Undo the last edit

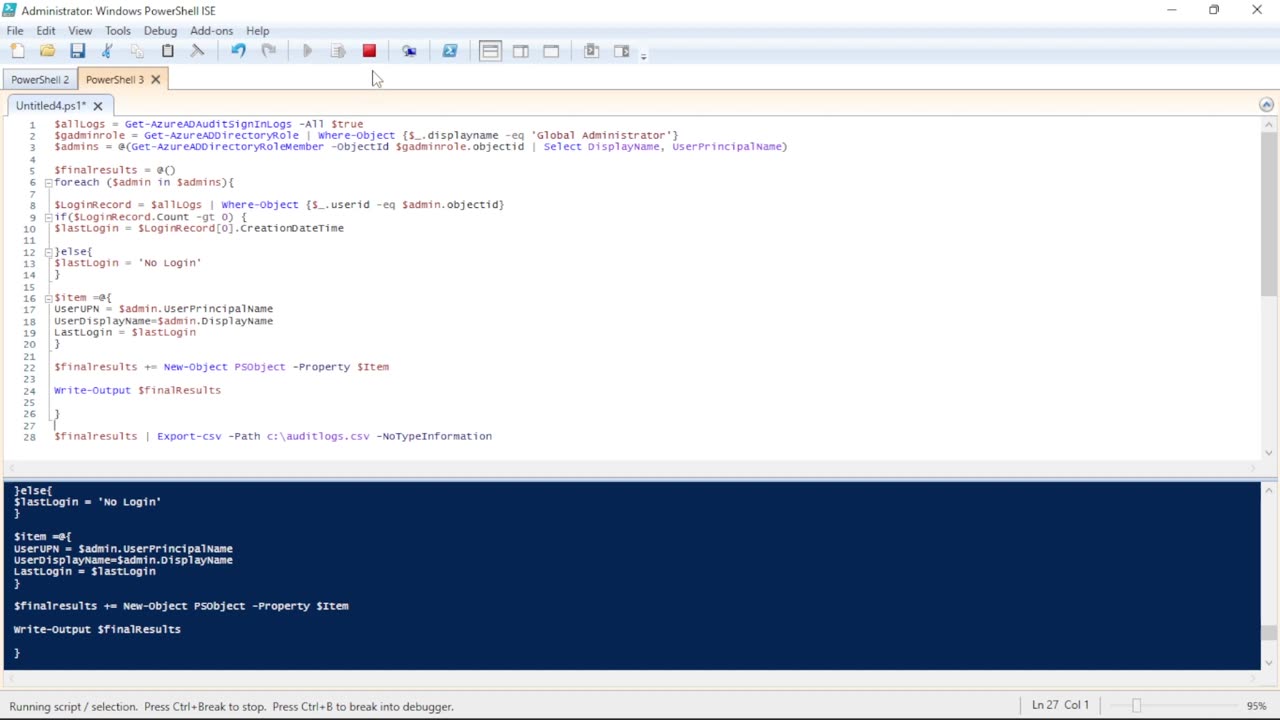coord(238,51)
